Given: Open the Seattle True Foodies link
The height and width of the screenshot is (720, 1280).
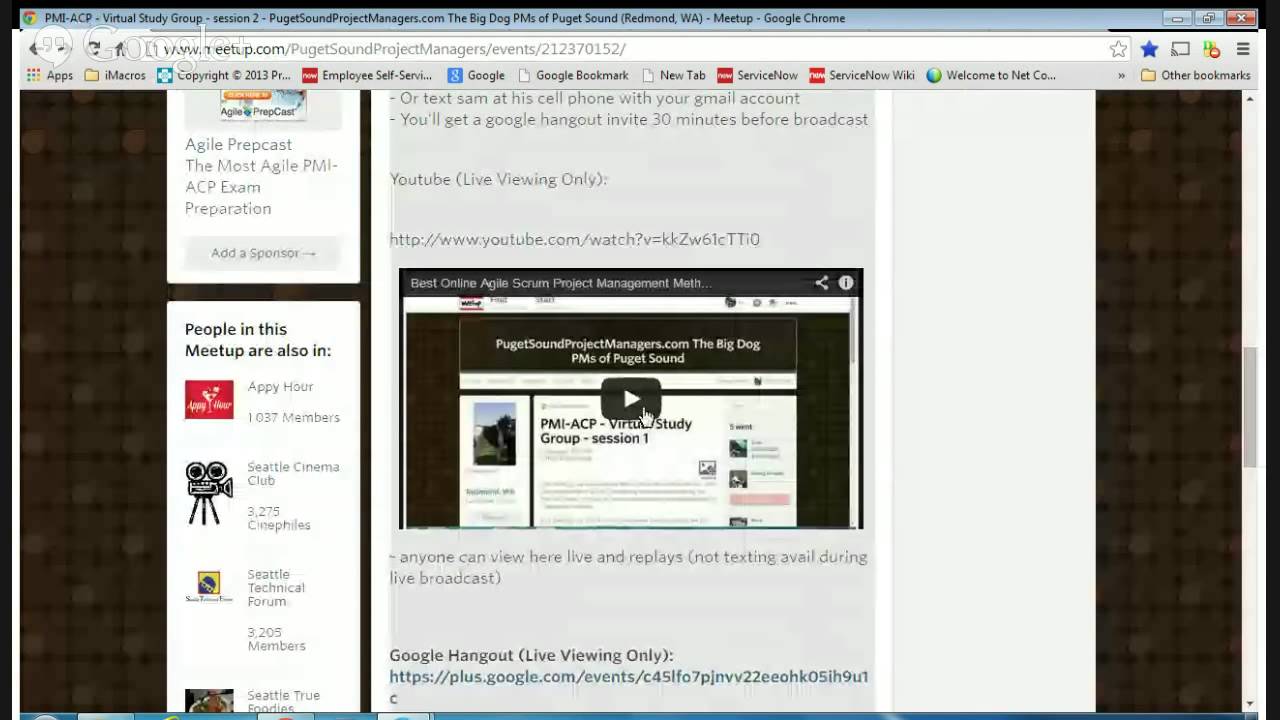Looking at the screenshot, I should 284,702.
